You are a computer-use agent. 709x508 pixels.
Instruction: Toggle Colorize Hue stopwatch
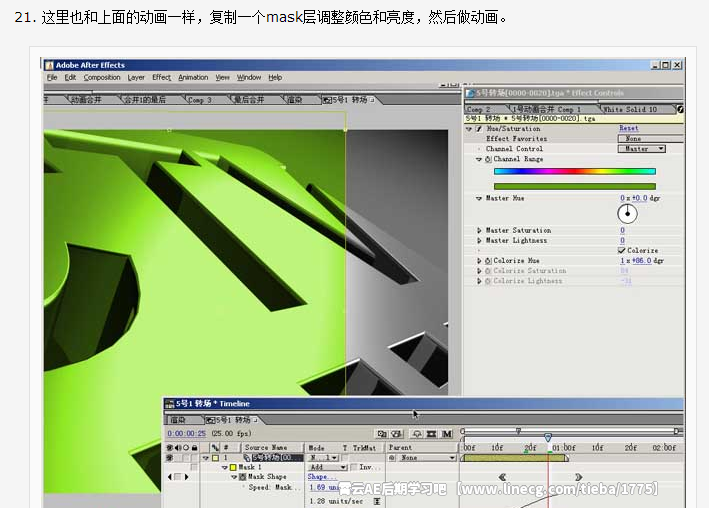[x=488, y=261]
